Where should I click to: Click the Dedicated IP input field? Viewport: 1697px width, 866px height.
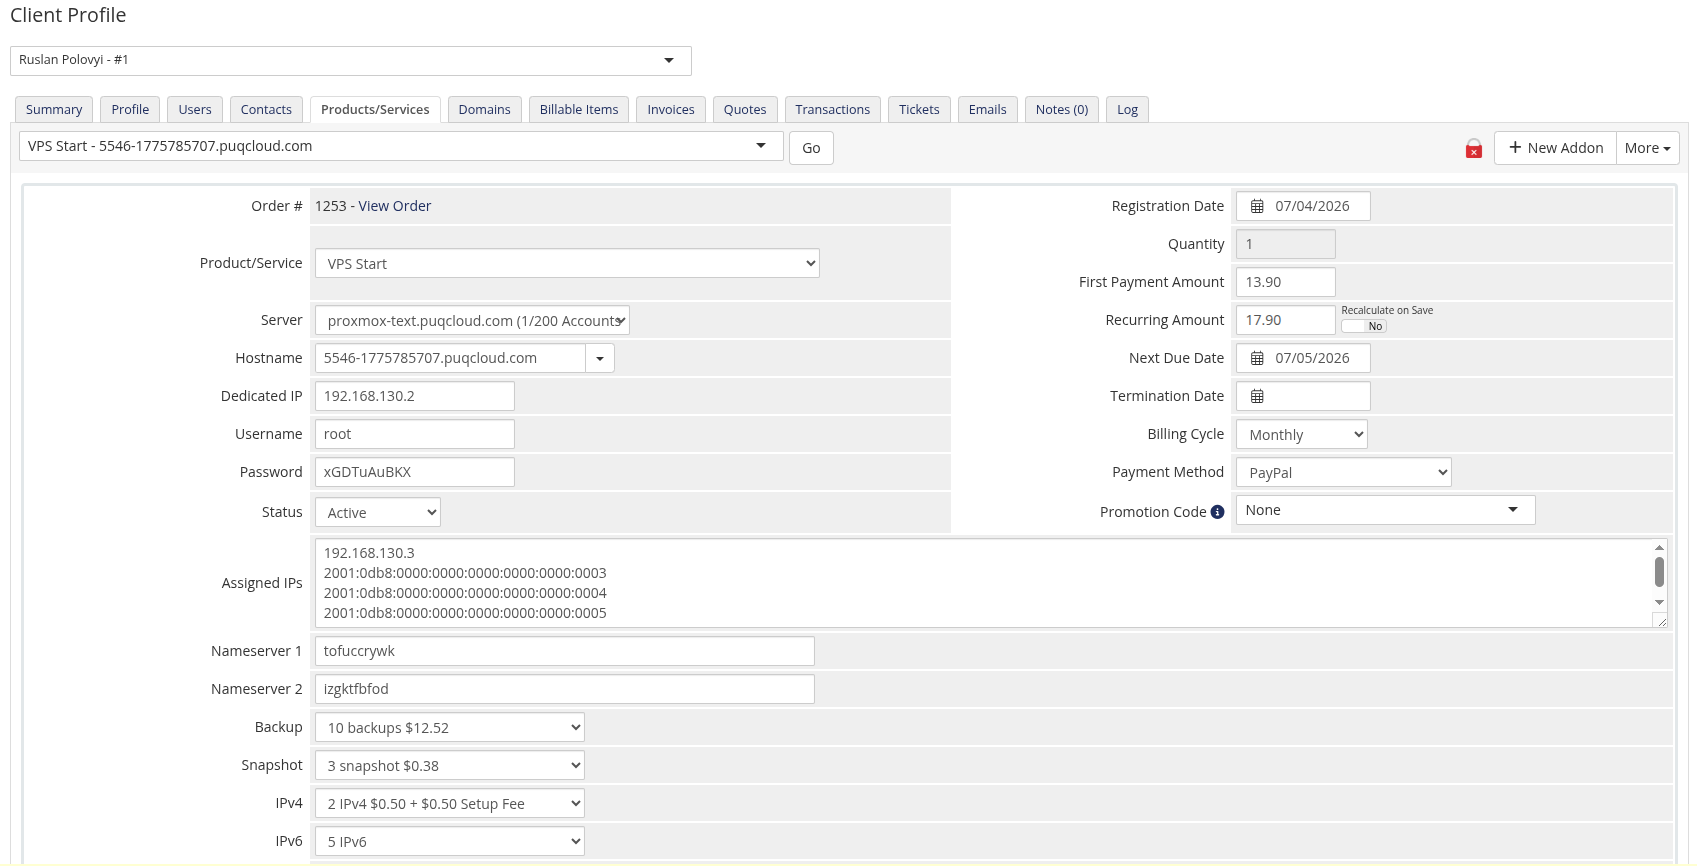(414, 396)
